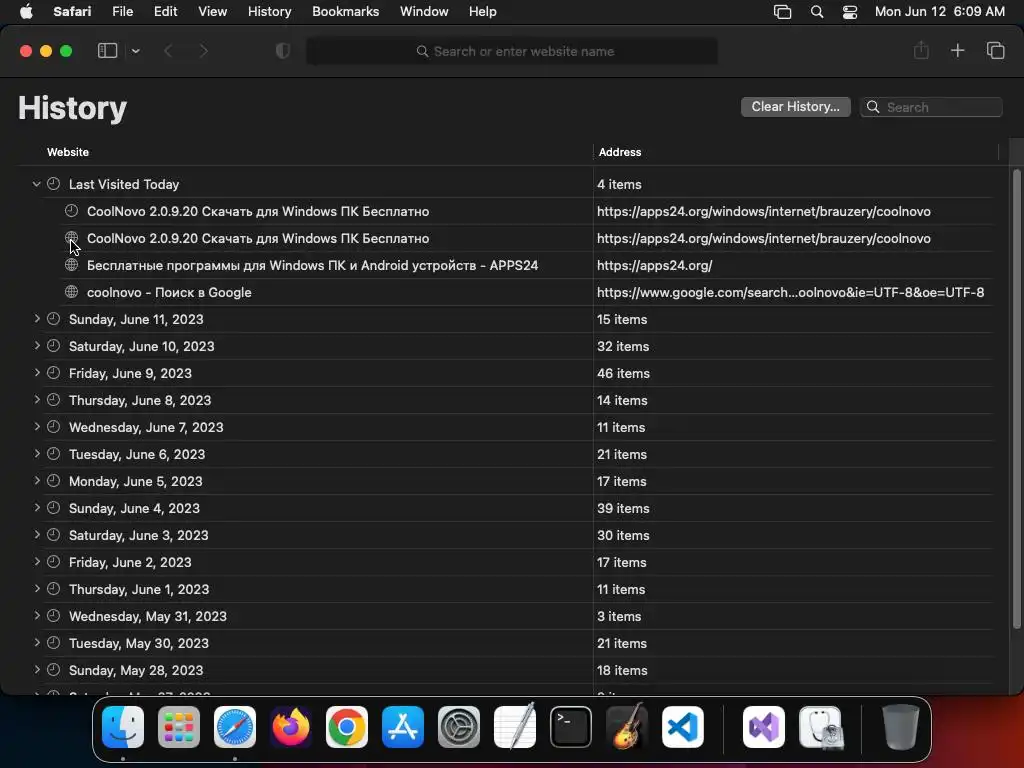Screen dimensions: 1024x768
Task: Expand Tuesday, May 30, 2023
Action: (x=37, y=643)
